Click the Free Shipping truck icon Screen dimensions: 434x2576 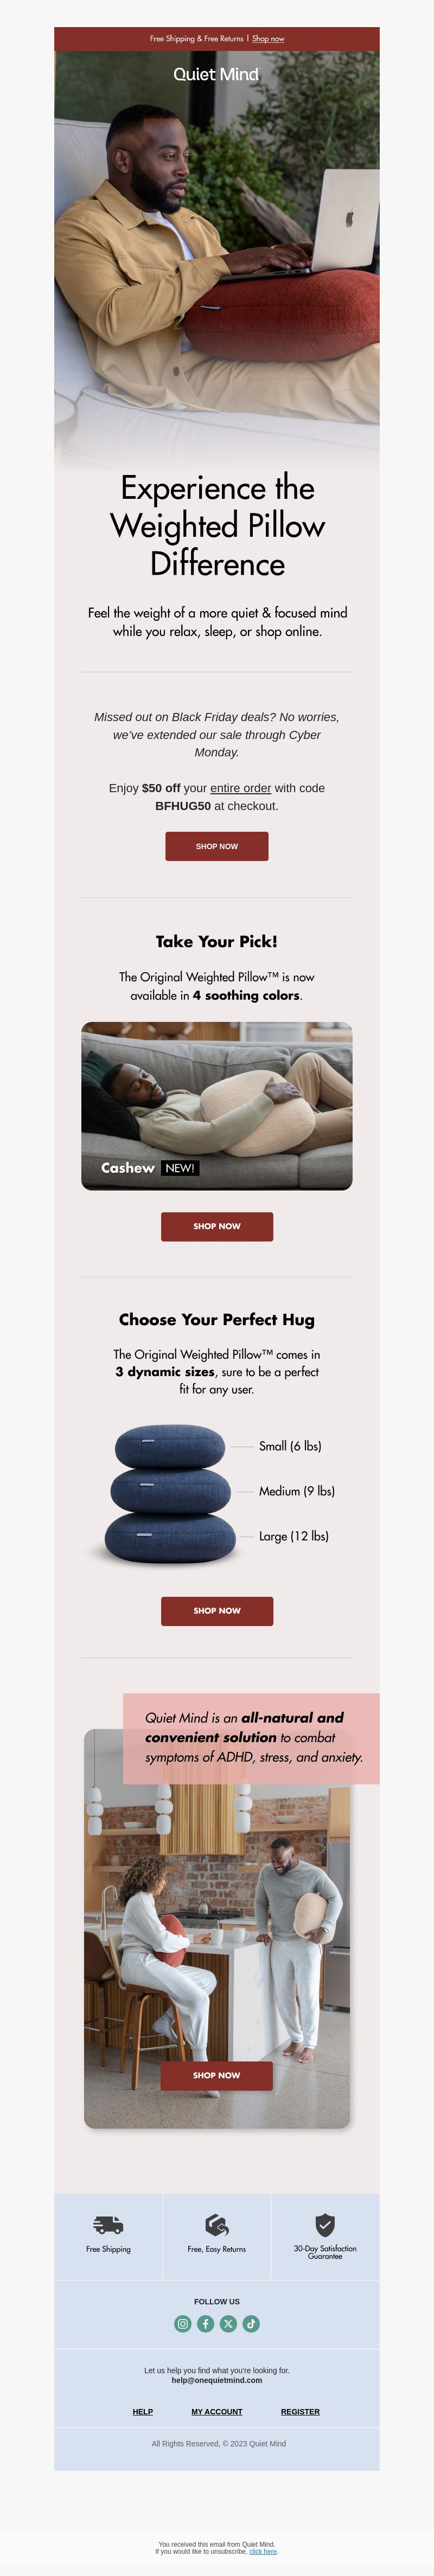(x=108, y=2224)
